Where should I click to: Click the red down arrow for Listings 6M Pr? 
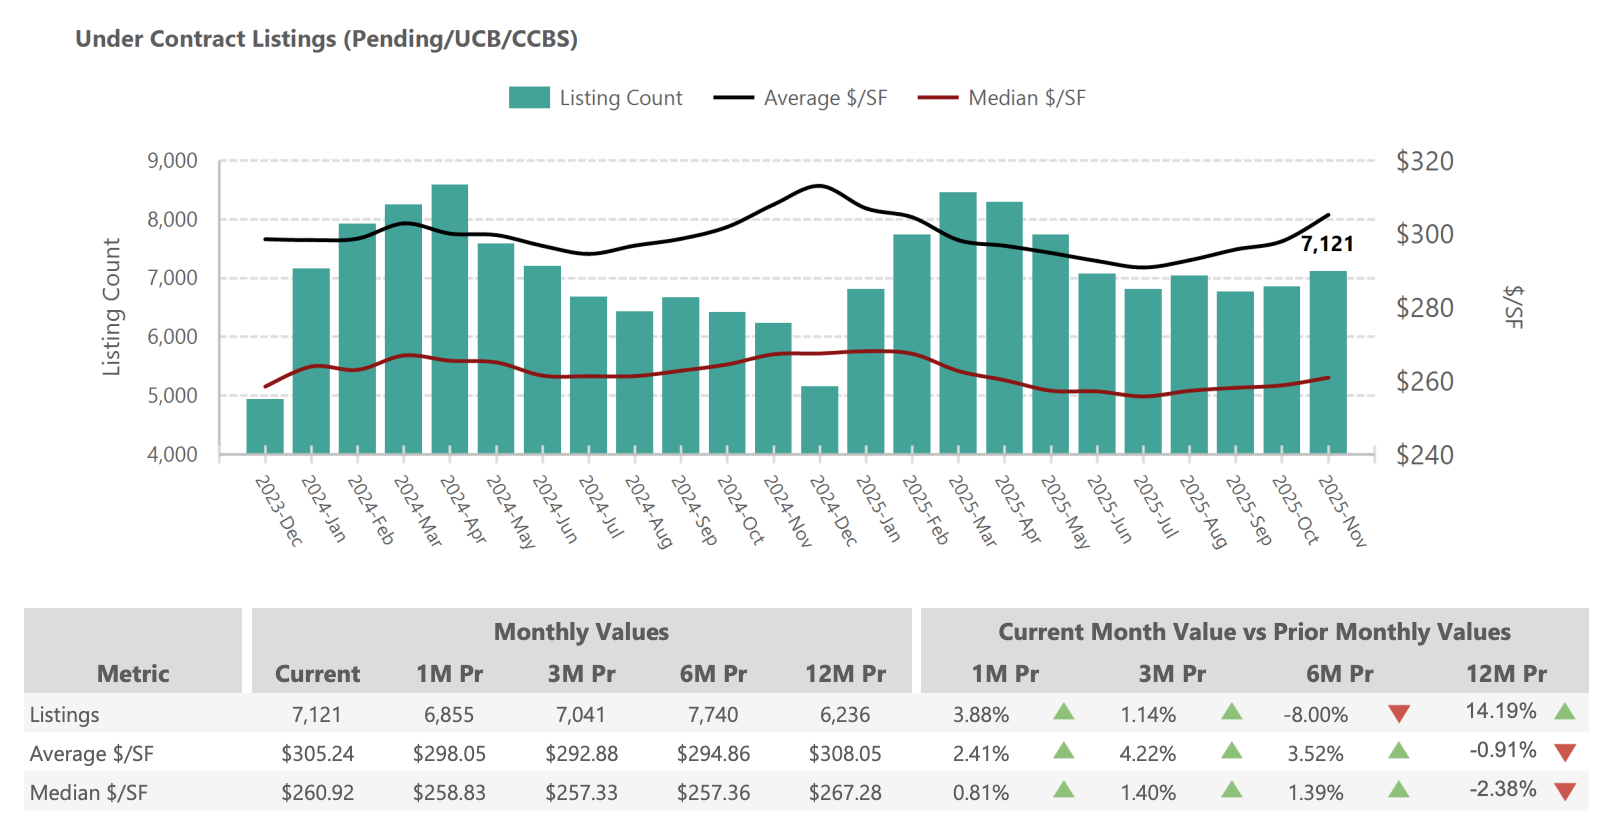pos(1399,714)
